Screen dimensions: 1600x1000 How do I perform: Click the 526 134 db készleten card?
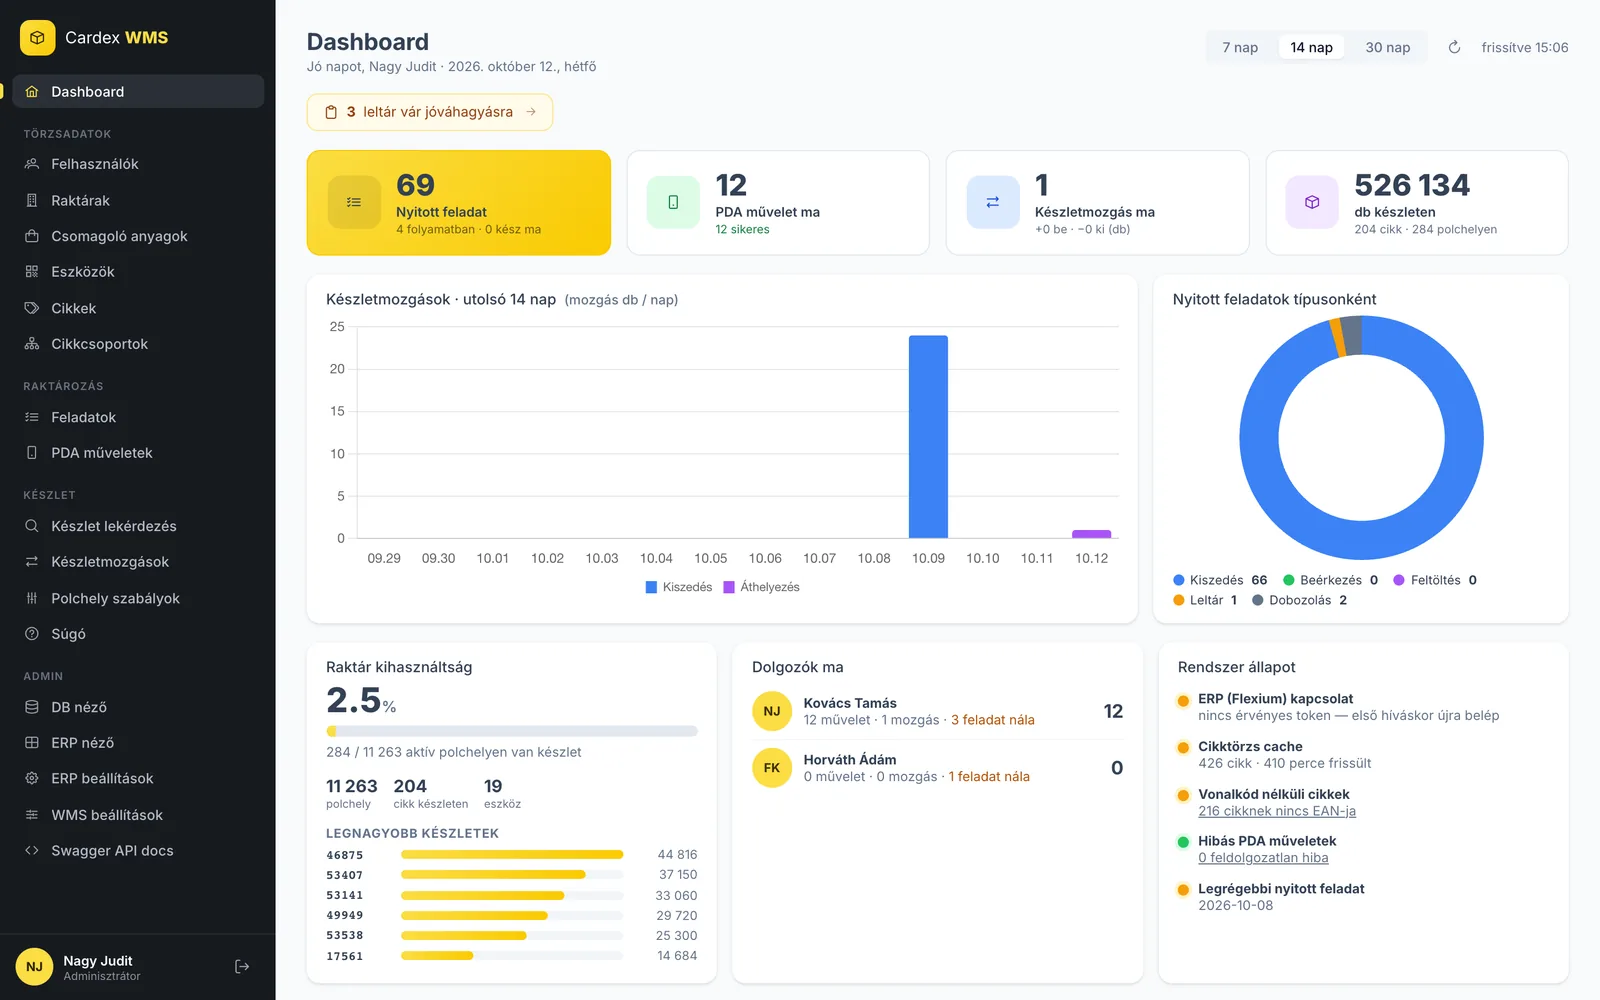1416,202
